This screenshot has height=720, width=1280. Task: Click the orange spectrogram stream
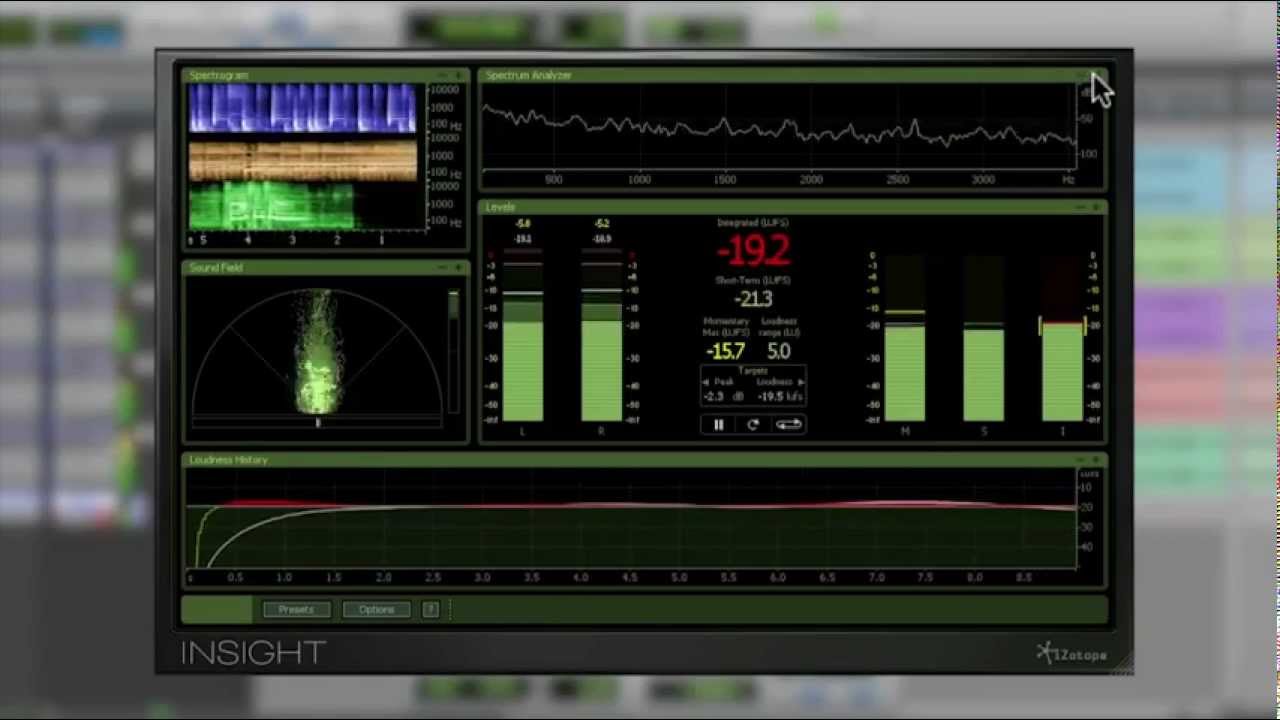(x=302, y=161)
